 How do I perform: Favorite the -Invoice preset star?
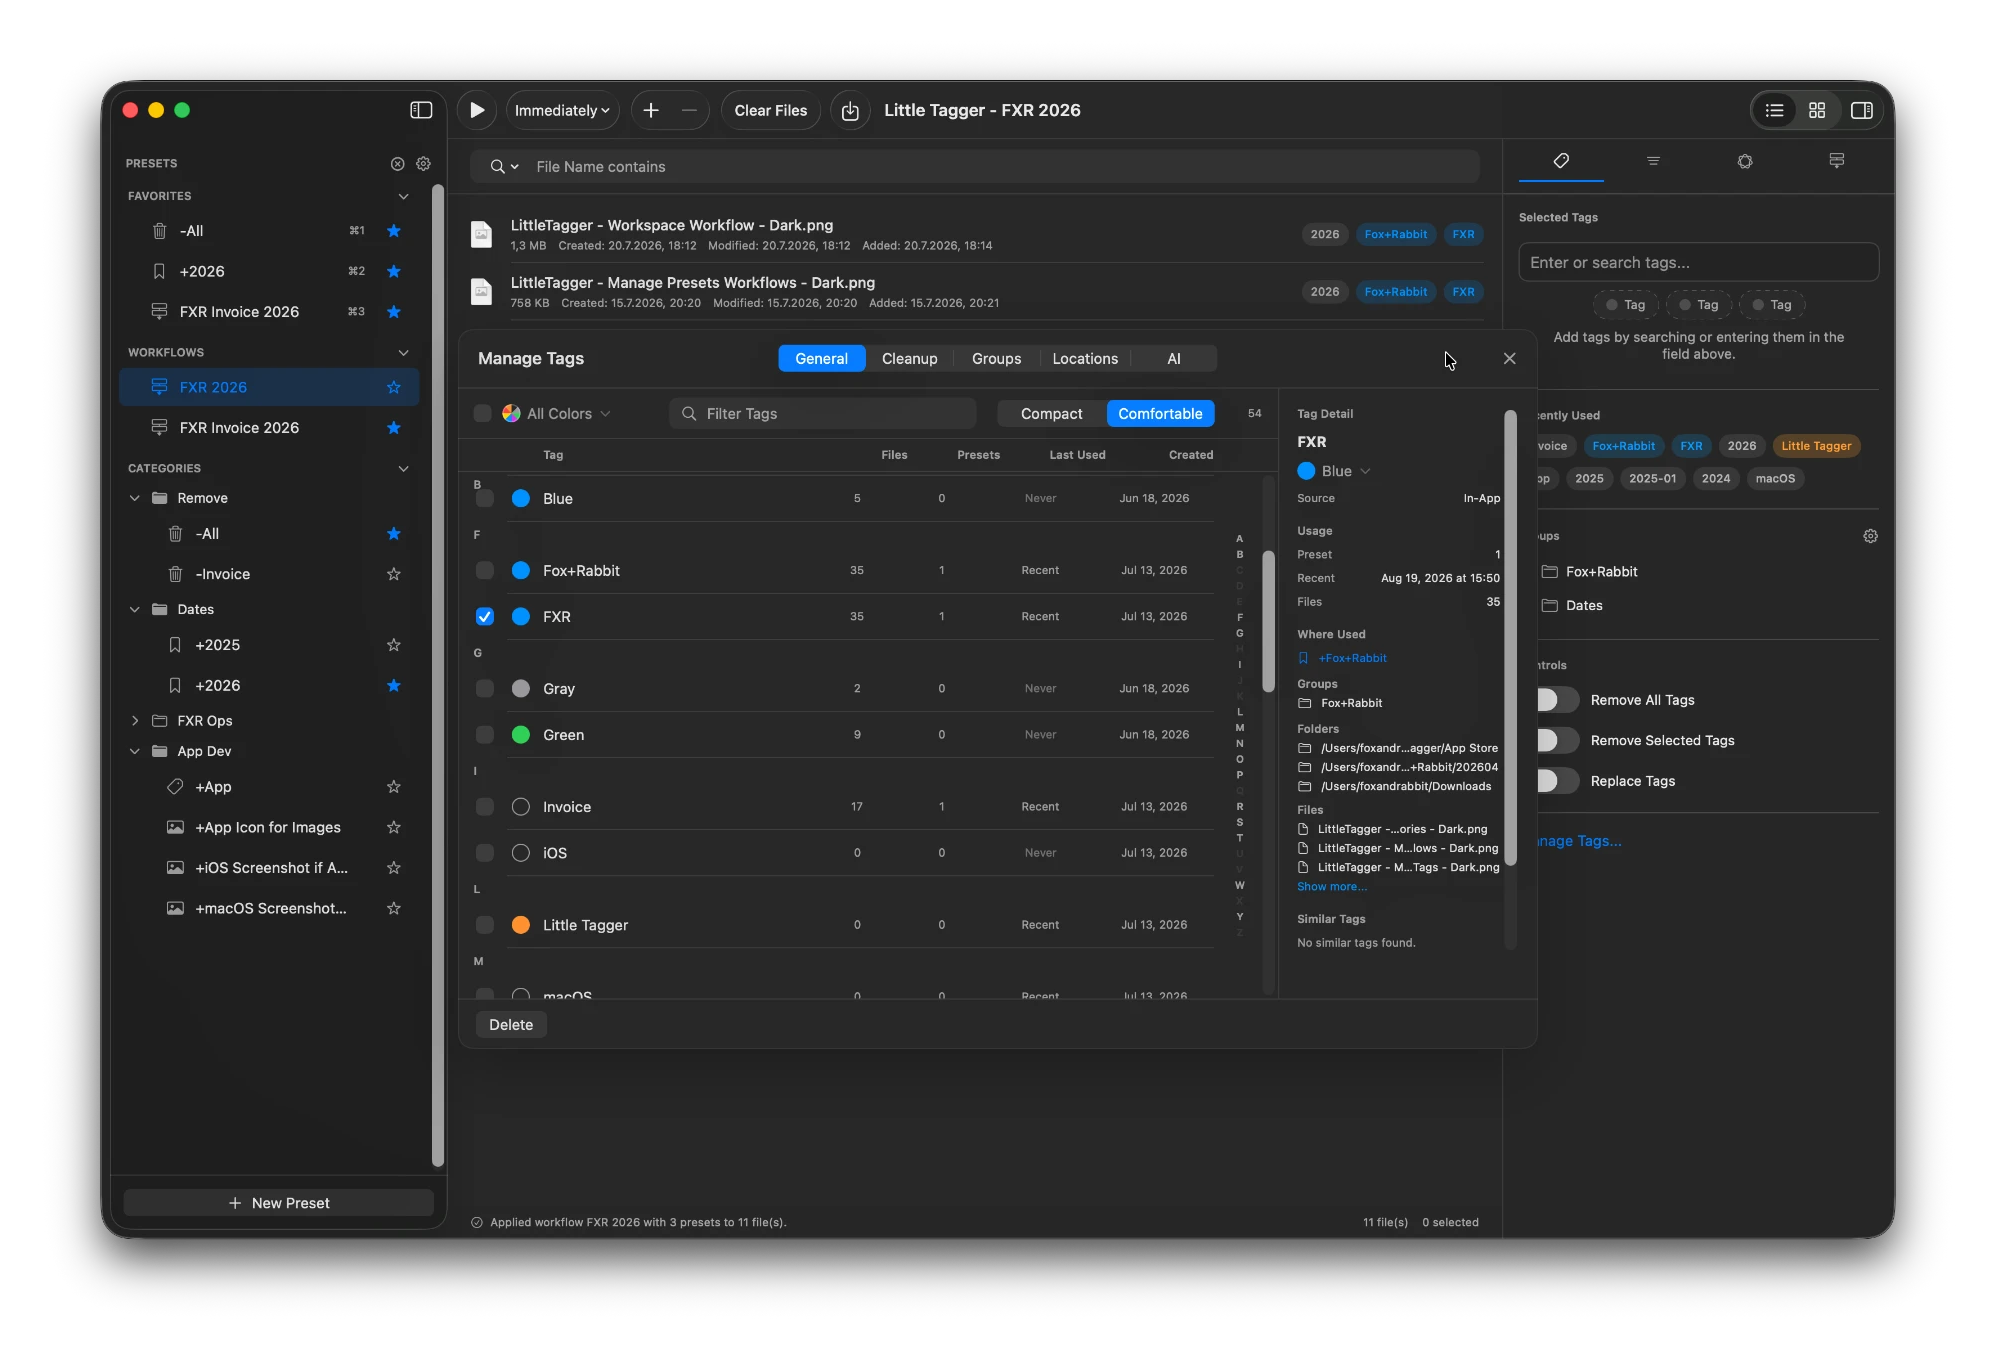pyautogui.click(x=394, y=574)
